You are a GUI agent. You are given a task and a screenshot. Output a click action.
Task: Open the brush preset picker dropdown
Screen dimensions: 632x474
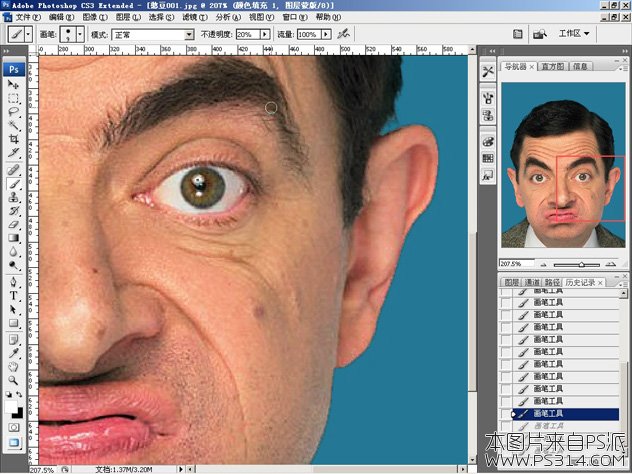click(80, 35)
